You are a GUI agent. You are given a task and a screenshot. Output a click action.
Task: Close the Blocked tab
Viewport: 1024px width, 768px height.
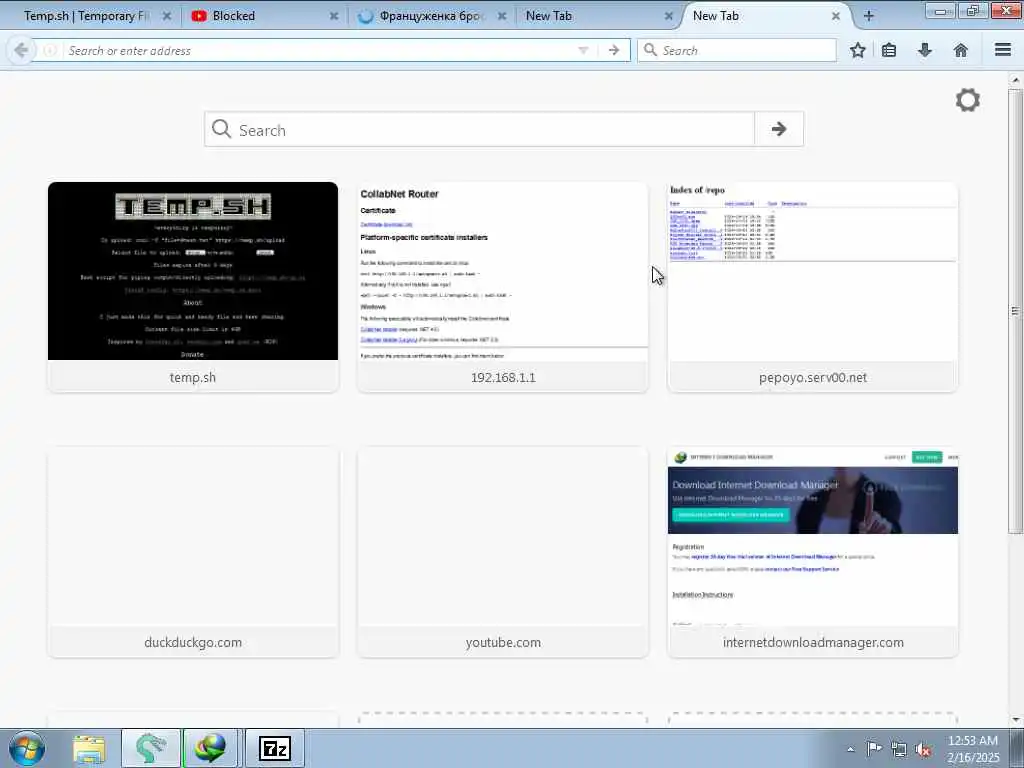click(x=334, y=16)
